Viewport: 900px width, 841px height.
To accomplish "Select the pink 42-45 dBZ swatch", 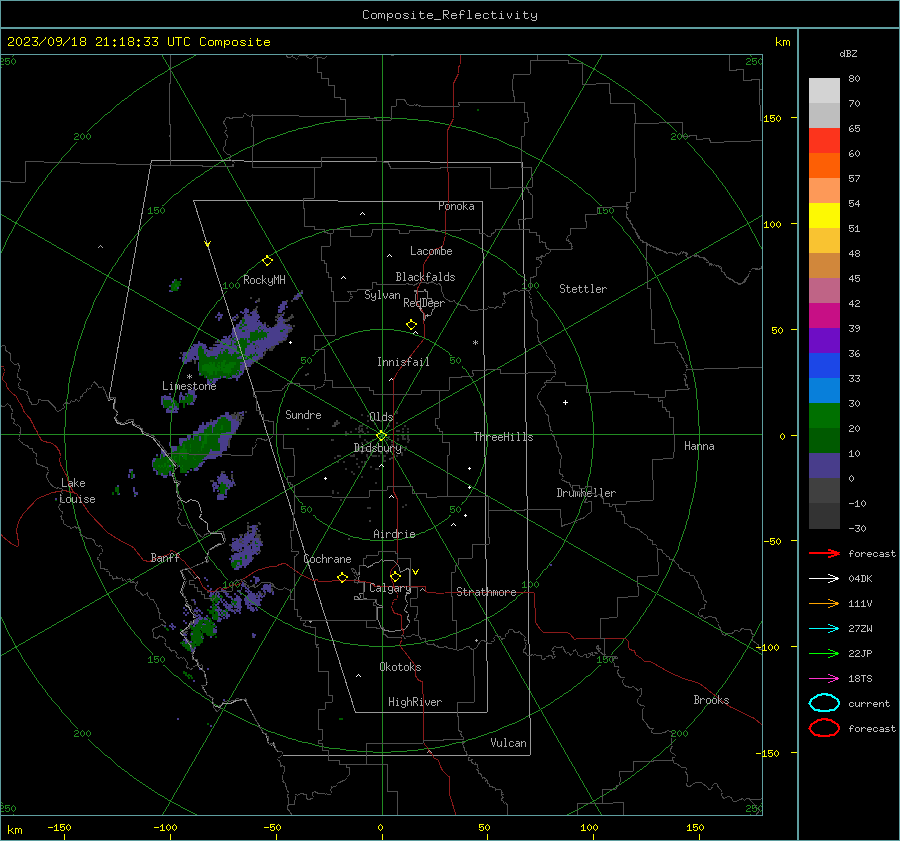I will point(824,291).
